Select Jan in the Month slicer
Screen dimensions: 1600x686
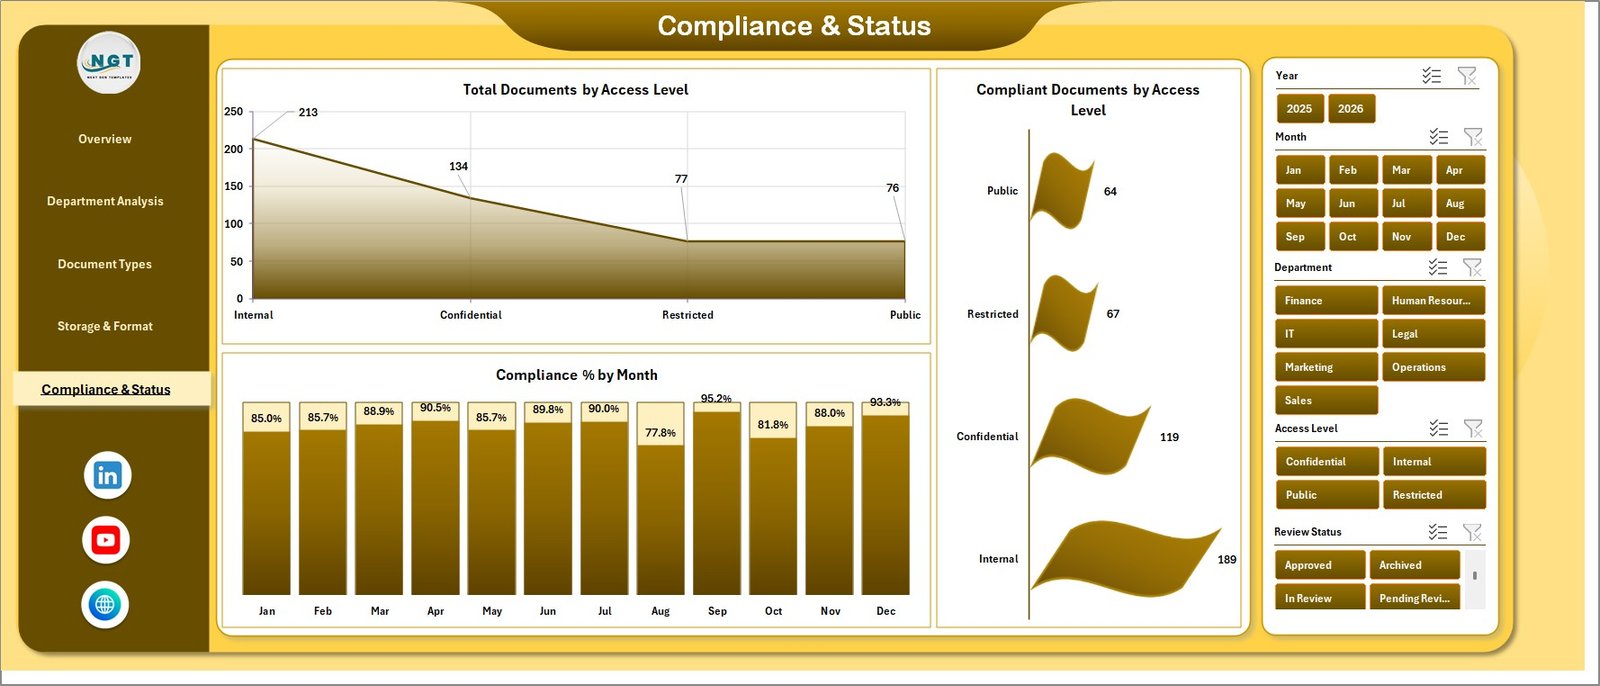(x=1300, y=170)
